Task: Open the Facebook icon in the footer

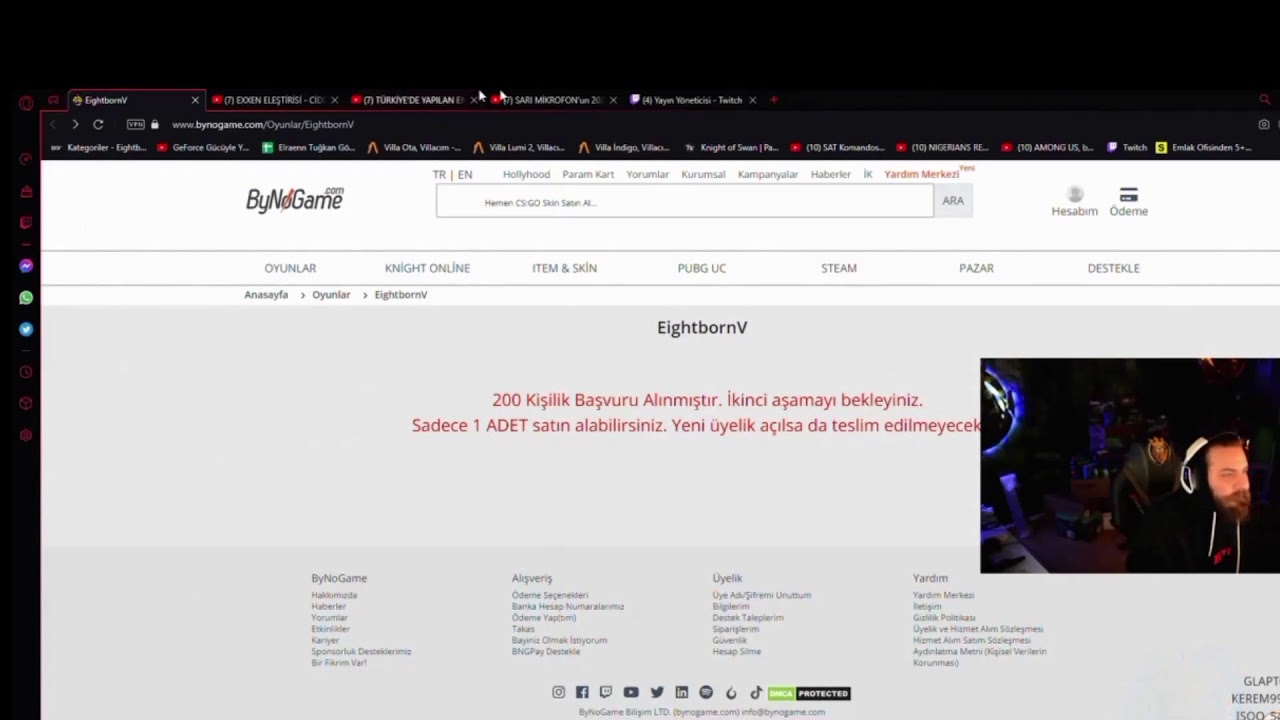Action: point(582,692)
